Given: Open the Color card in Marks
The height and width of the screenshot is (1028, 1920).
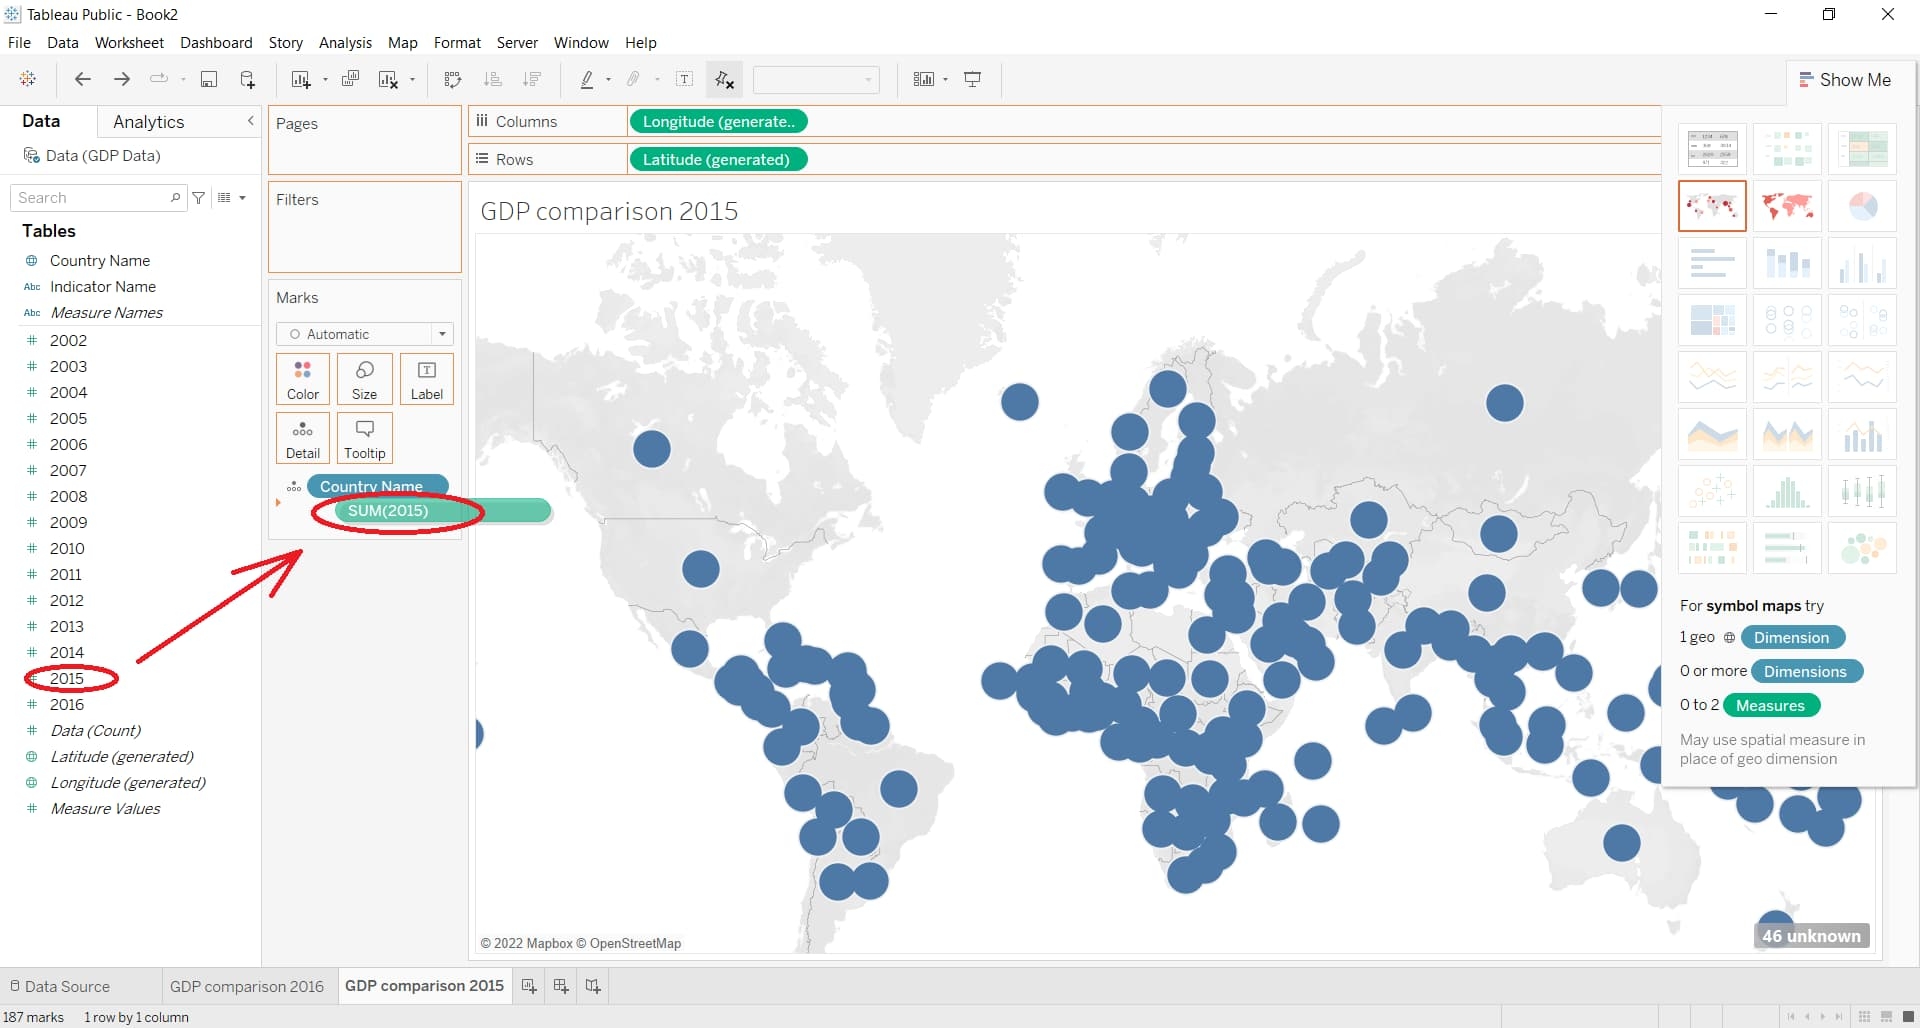Looking at the screenshot, I should coord(303,380).
